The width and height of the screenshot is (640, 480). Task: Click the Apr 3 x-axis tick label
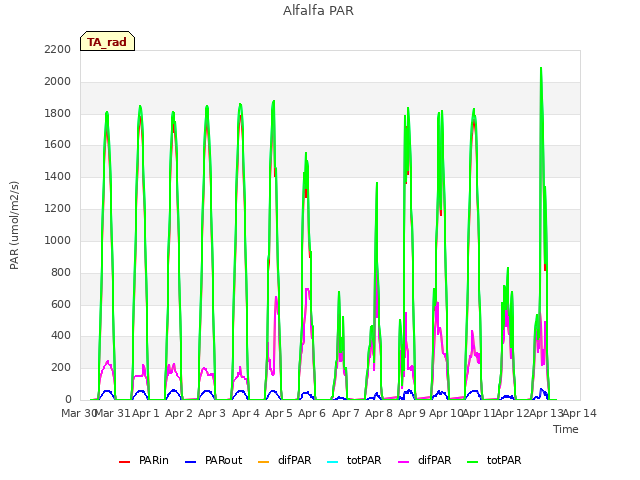212,413
